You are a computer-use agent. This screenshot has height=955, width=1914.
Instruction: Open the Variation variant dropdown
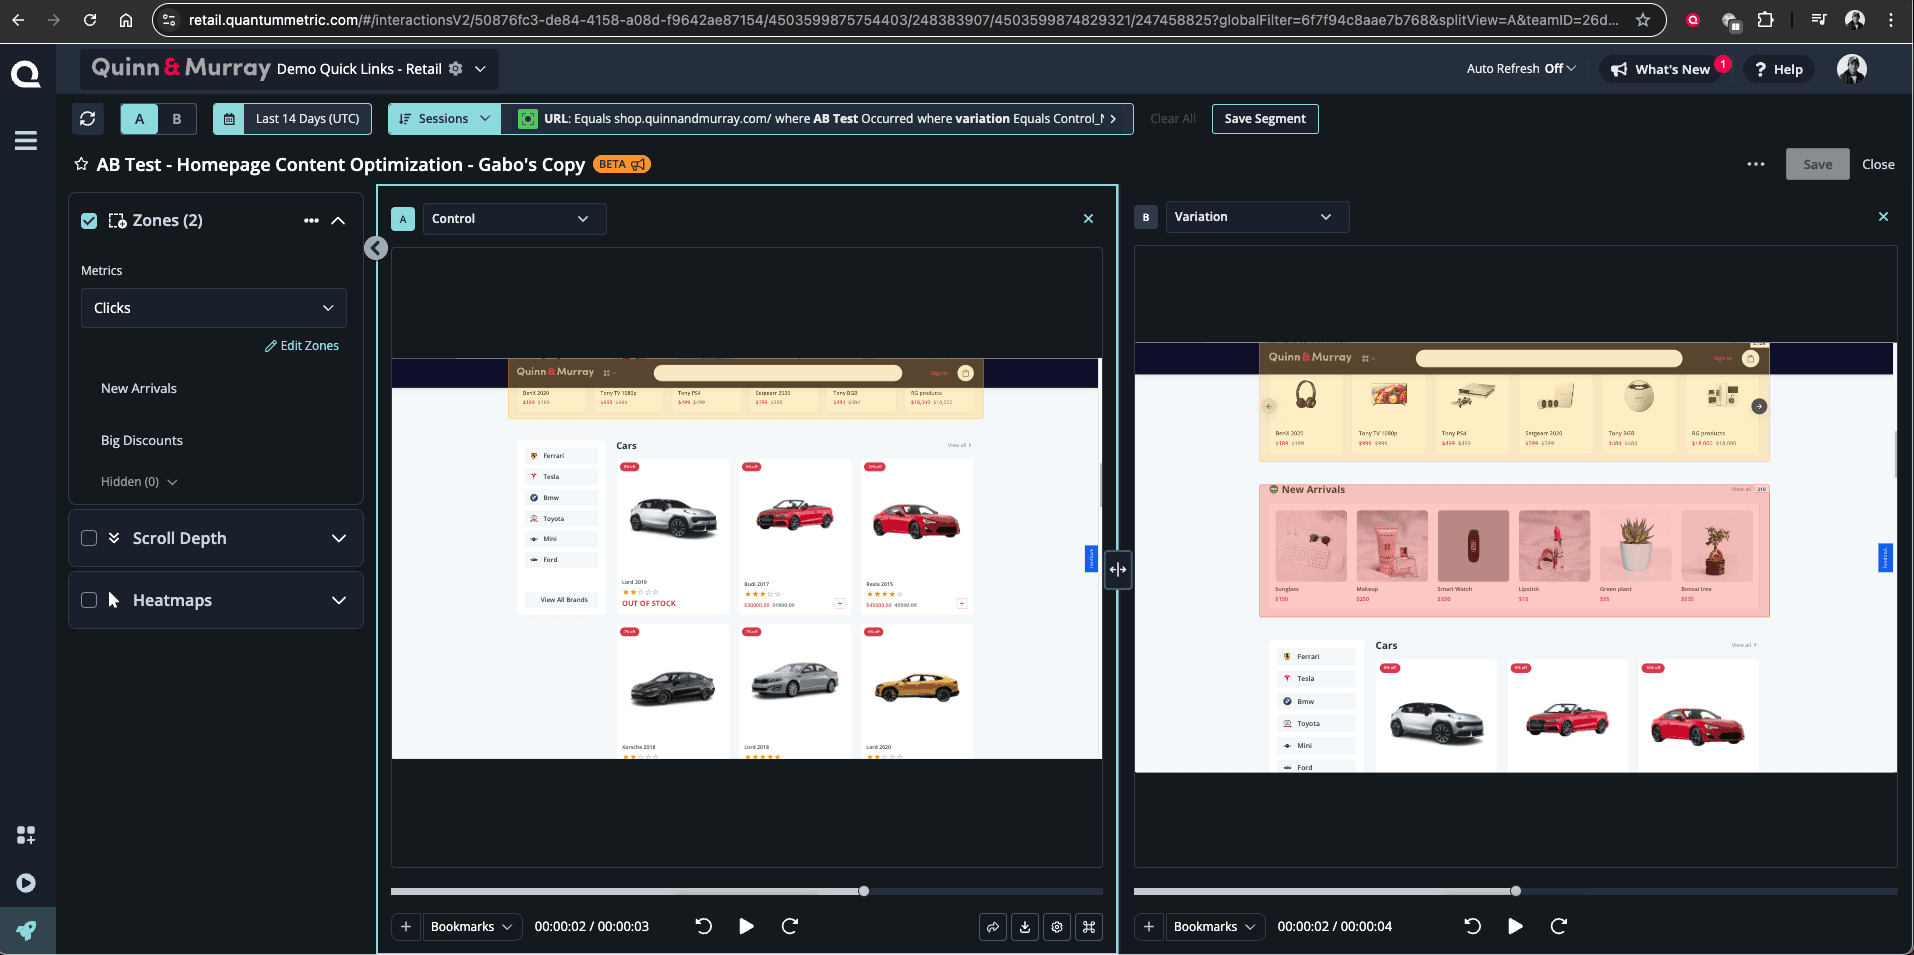coord(1257,217)
